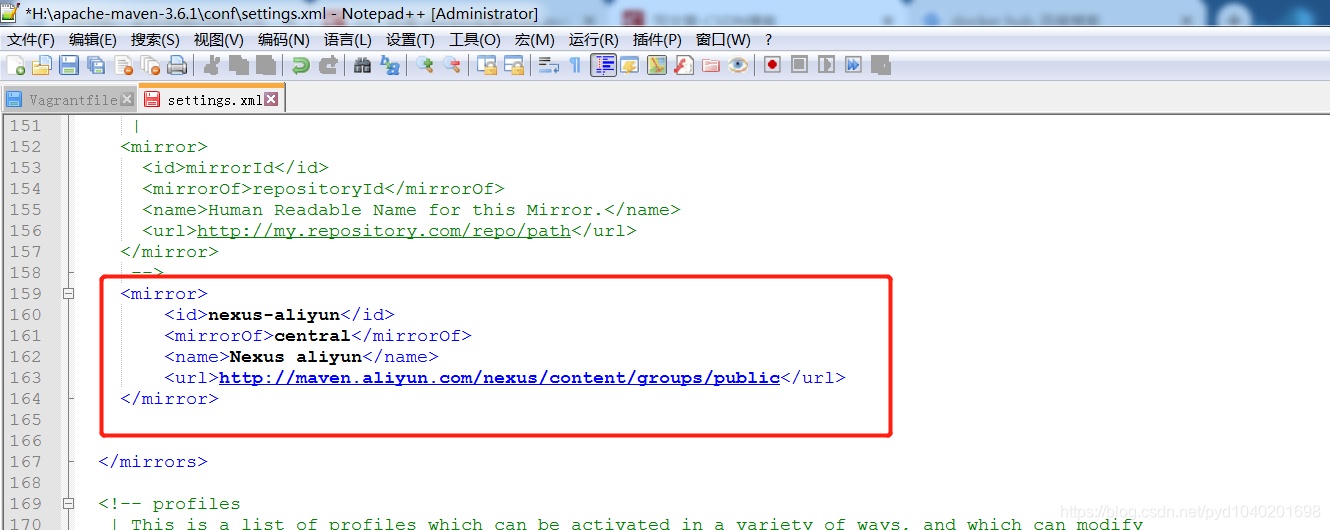
Task: Click 'Human Readable Name for this Mirror.' text
Action: tap(406, 210)
